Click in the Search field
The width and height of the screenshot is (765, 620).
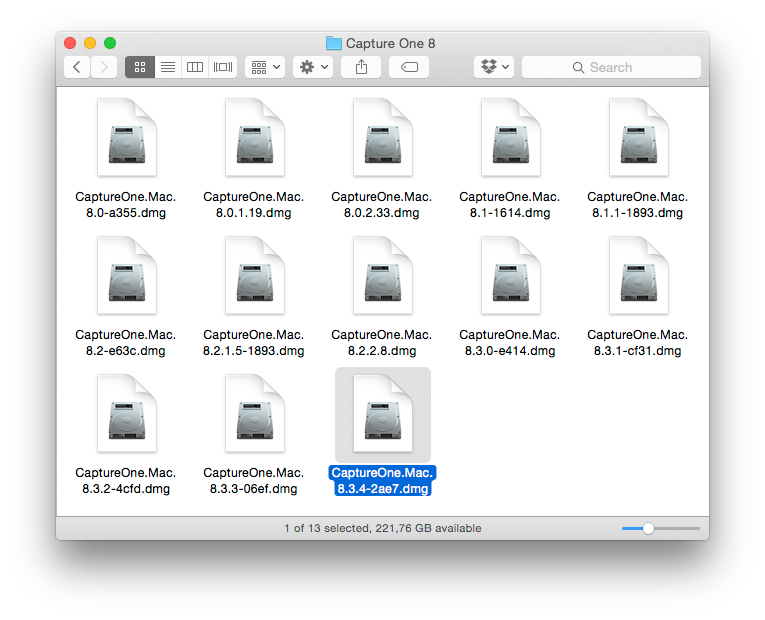pyautogui.click(x=611, y=67)
